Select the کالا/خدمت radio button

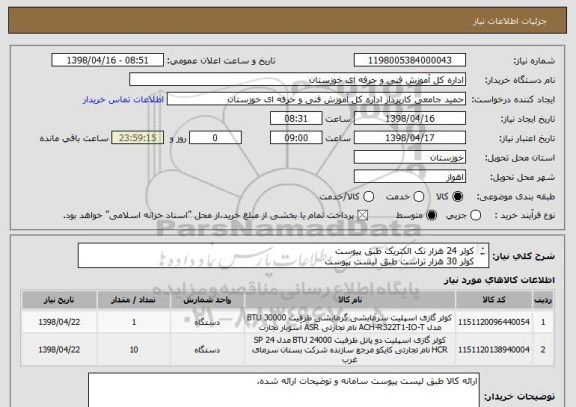tap(368, 197)
